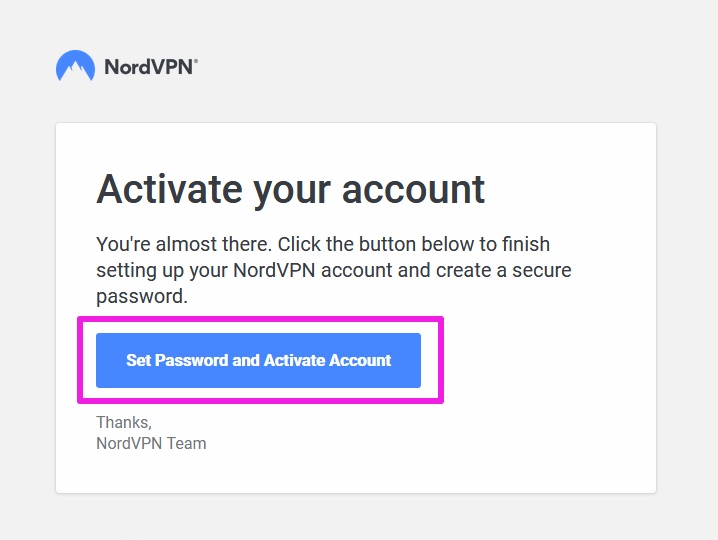Click the "You're almost there." sentence
718x540 pixels.
(183, 244)
